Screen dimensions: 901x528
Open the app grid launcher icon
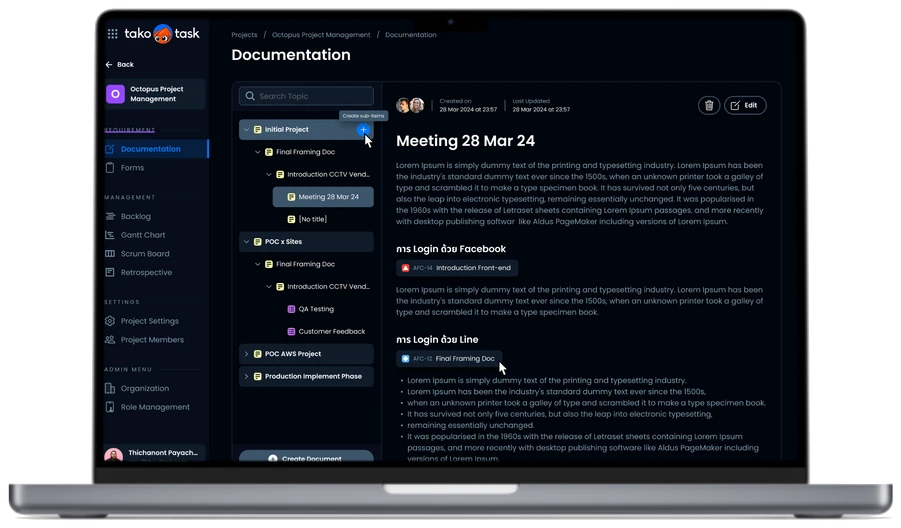pos(113,34)
